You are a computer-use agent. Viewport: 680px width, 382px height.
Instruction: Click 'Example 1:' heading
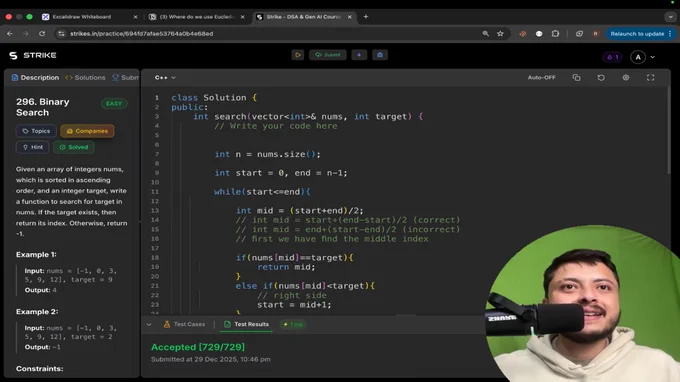click(x=36, y=255)
